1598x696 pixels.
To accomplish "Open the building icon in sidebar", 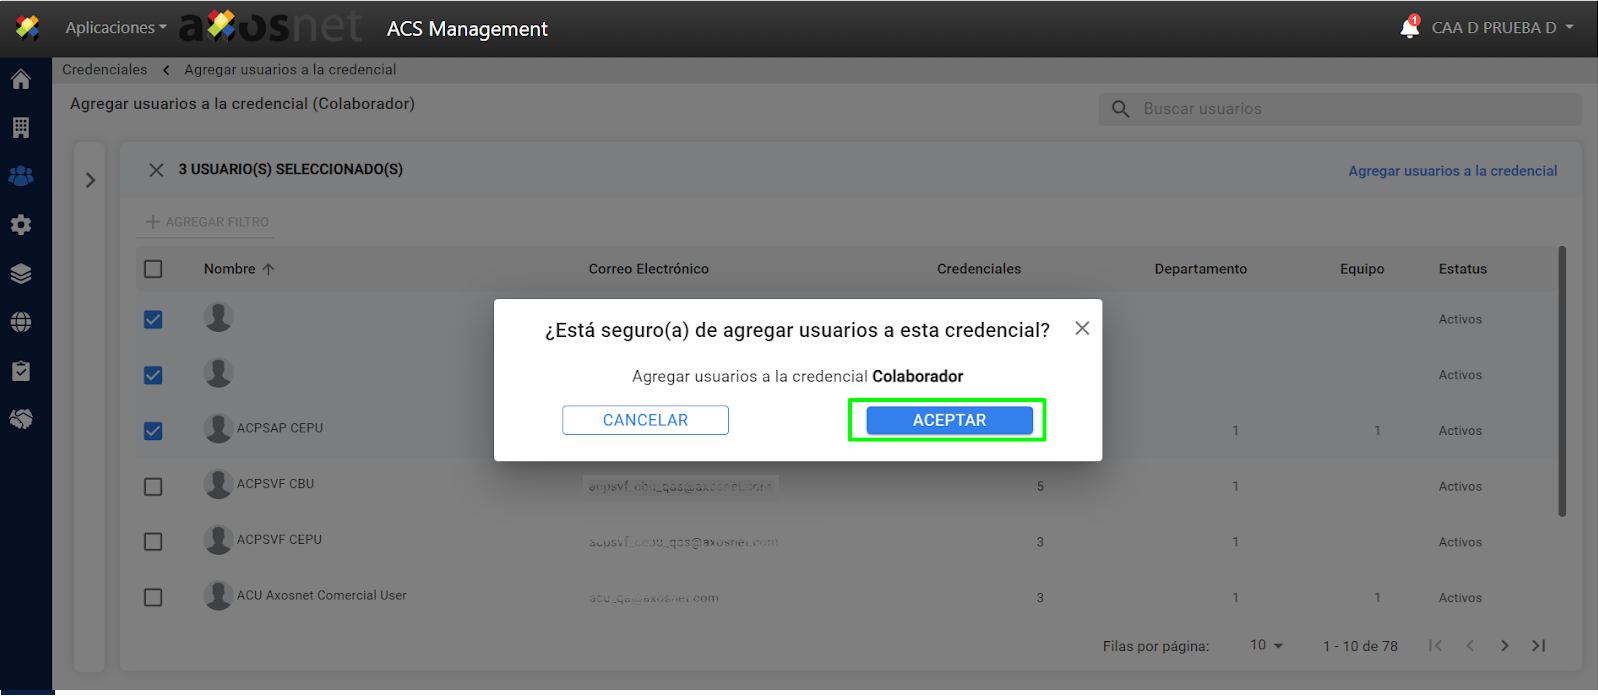I will point(21,128).
